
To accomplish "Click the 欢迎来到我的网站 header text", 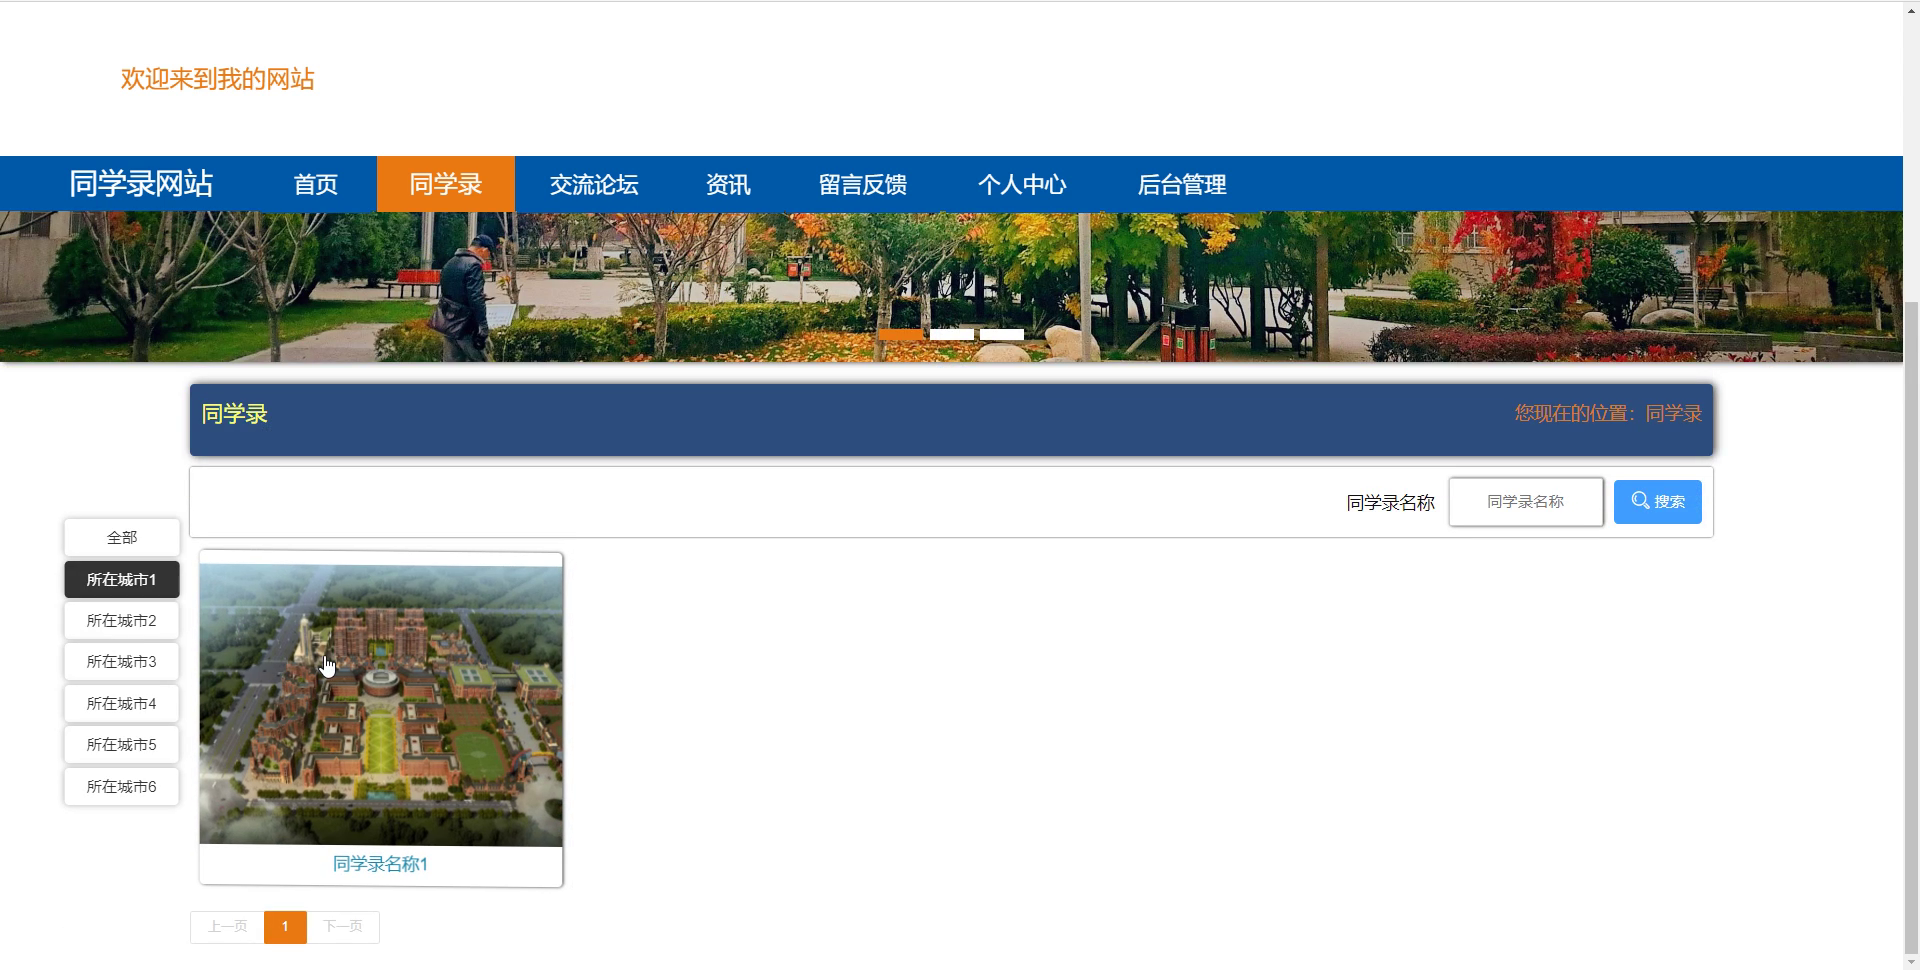I will click(218, 79).
